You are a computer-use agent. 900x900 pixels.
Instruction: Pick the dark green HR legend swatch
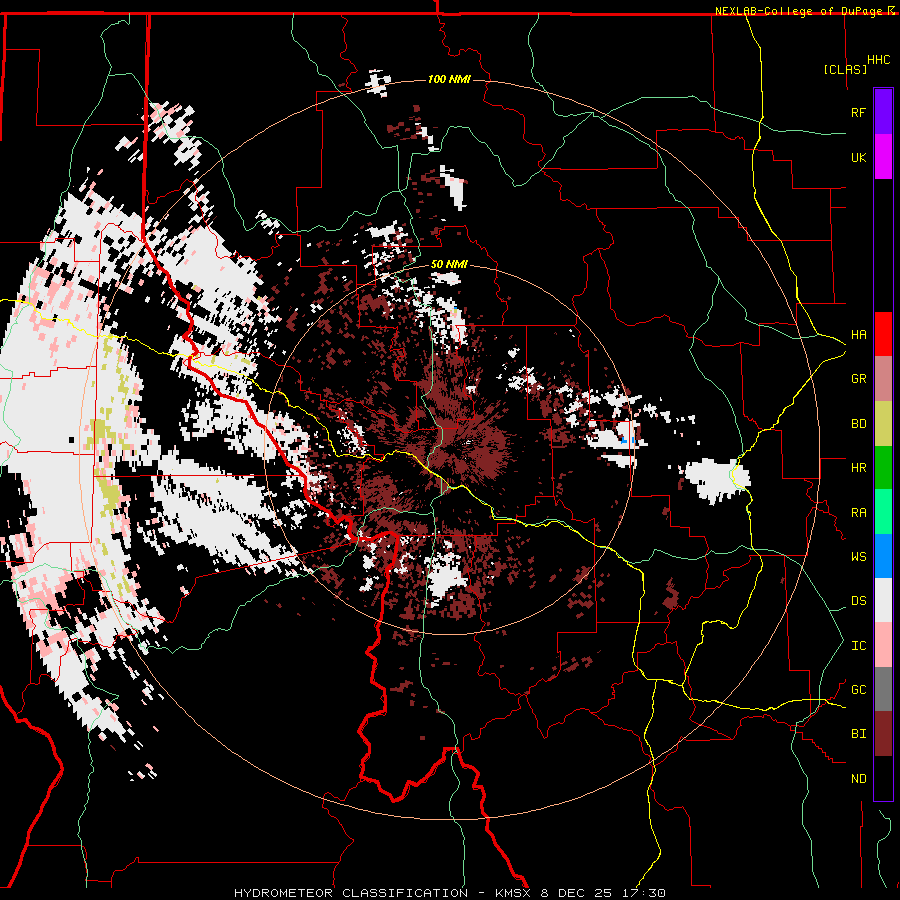pyautogui.click(x=883, y=468)
